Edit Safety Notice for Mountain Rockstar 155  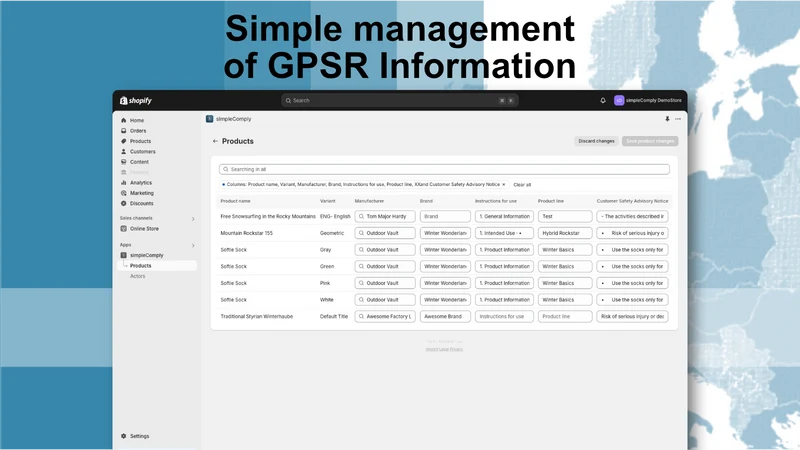[x=632, y=233]
